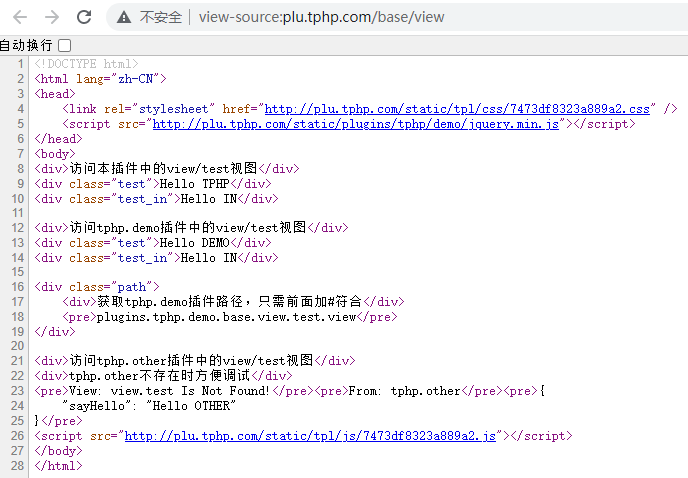The image size is (688, 478).
Task: Click the 不安全 security label
Action: click(x=161, y=17)
